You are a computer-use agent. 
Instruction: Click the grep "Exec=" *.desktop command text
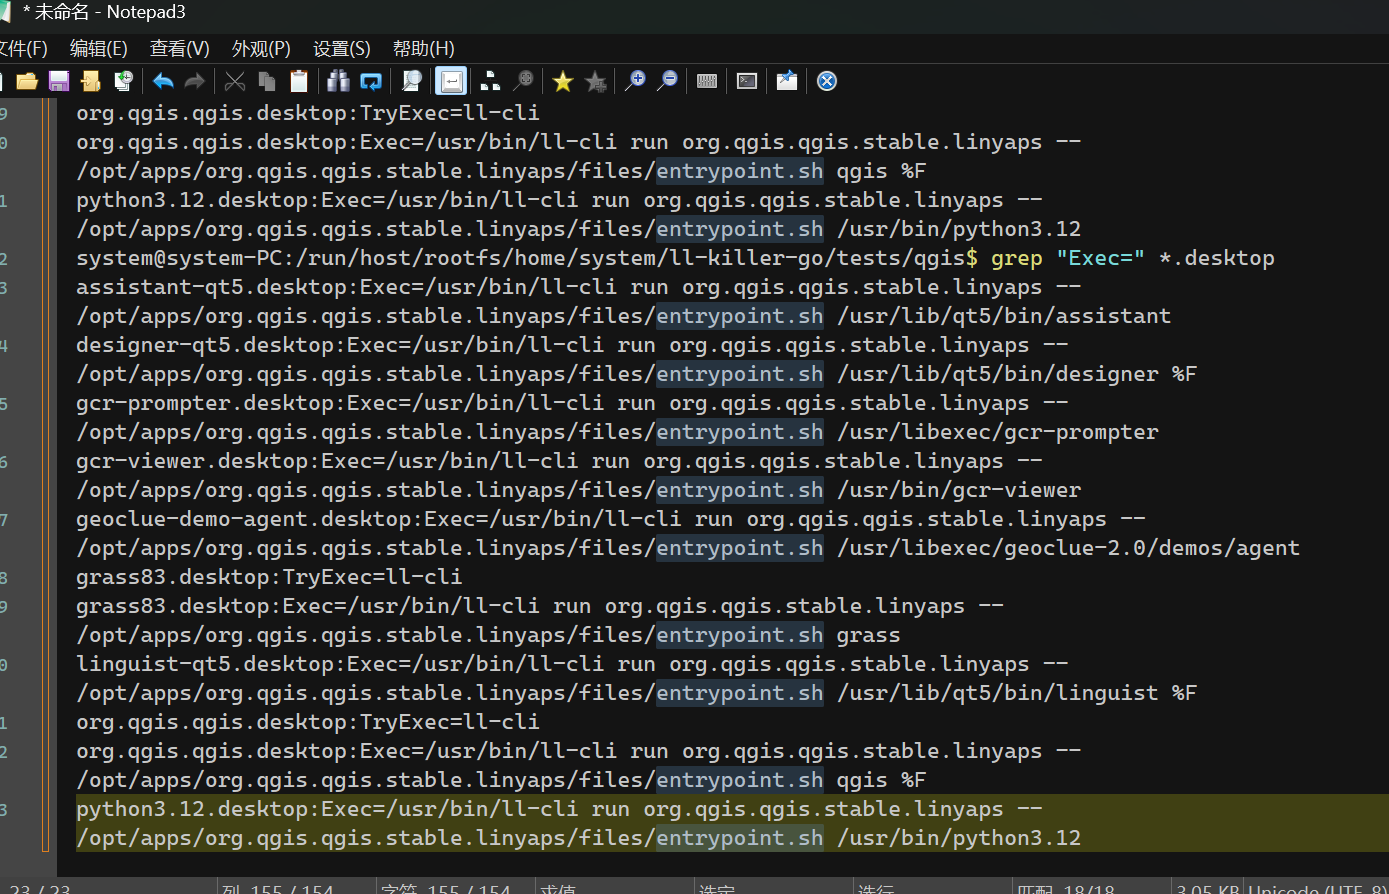click(x=1133, y=258)
